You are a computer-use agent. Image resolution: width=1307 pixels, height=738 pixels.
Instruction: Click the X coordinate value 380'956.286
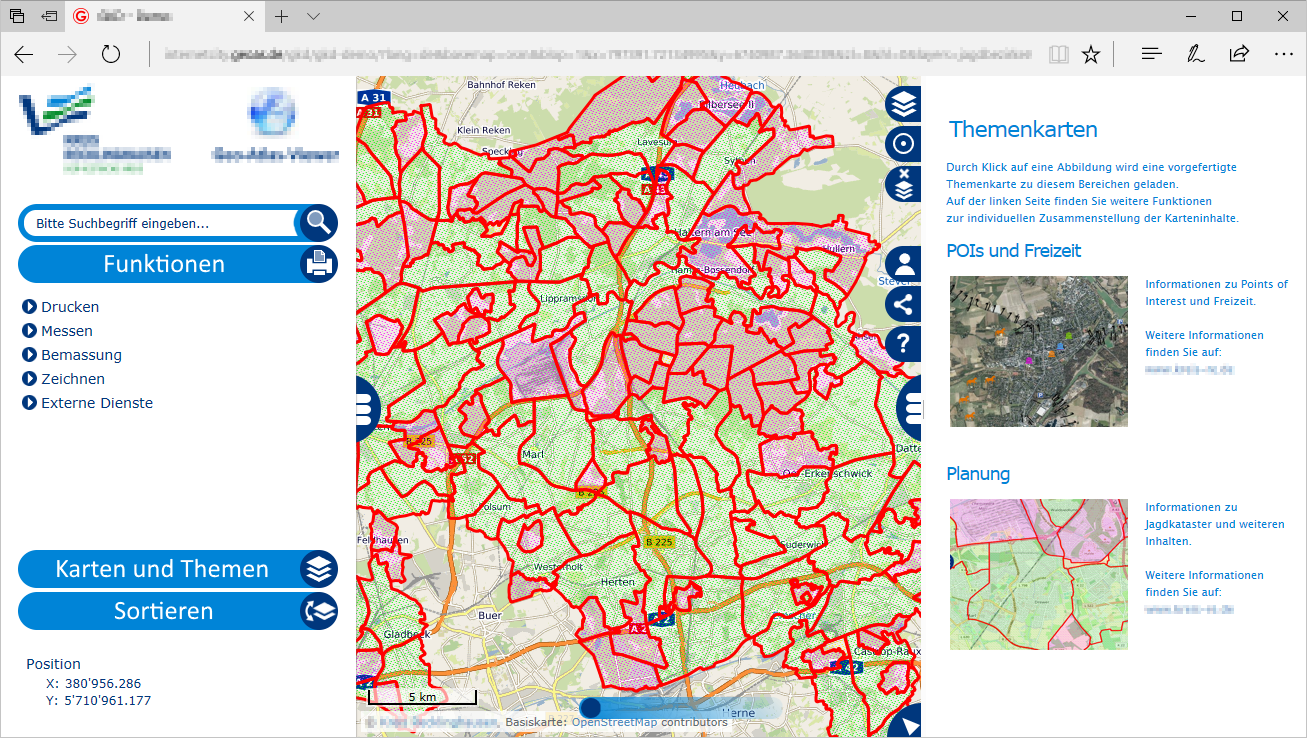click(103, 684)
